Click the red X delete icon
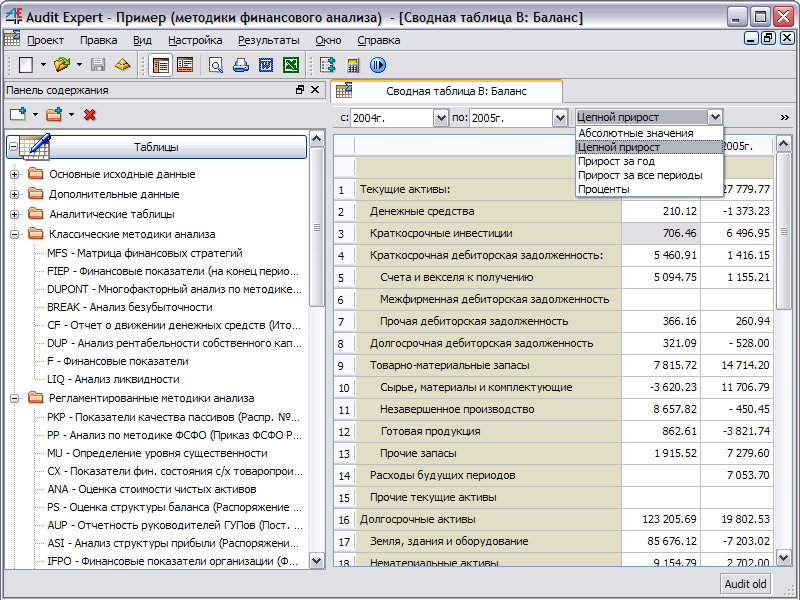The width and height of the screenshot is (800, 600). (90, 115)
